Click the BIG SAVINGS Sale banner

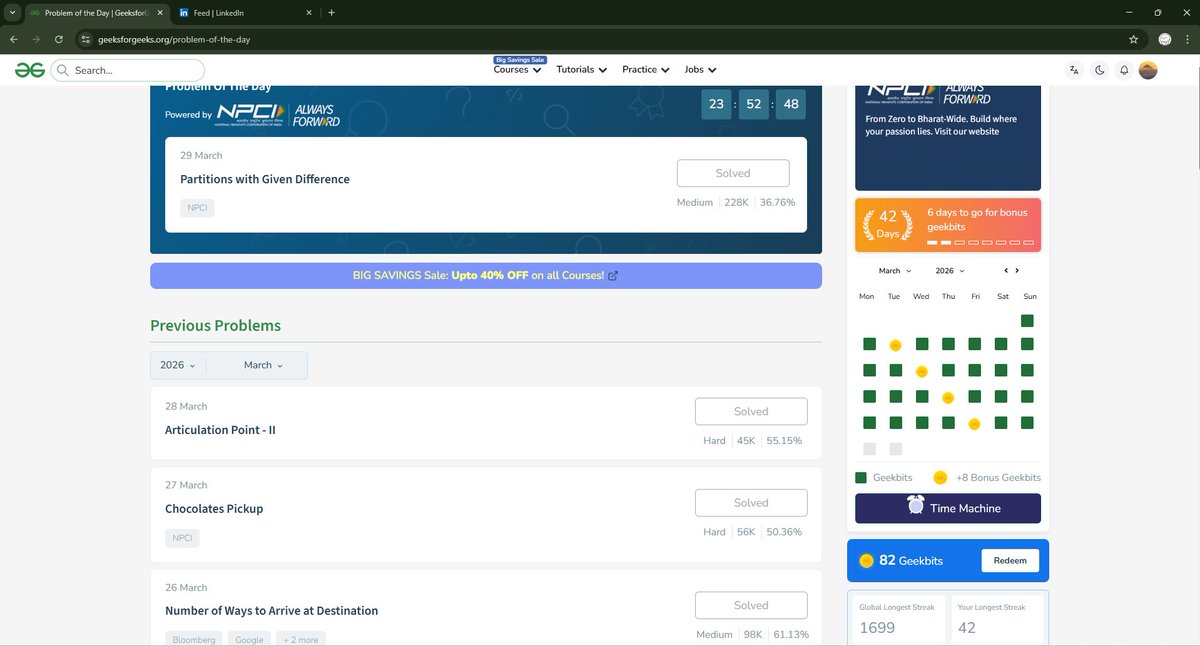pyautogui.click(x=486, y=276)
